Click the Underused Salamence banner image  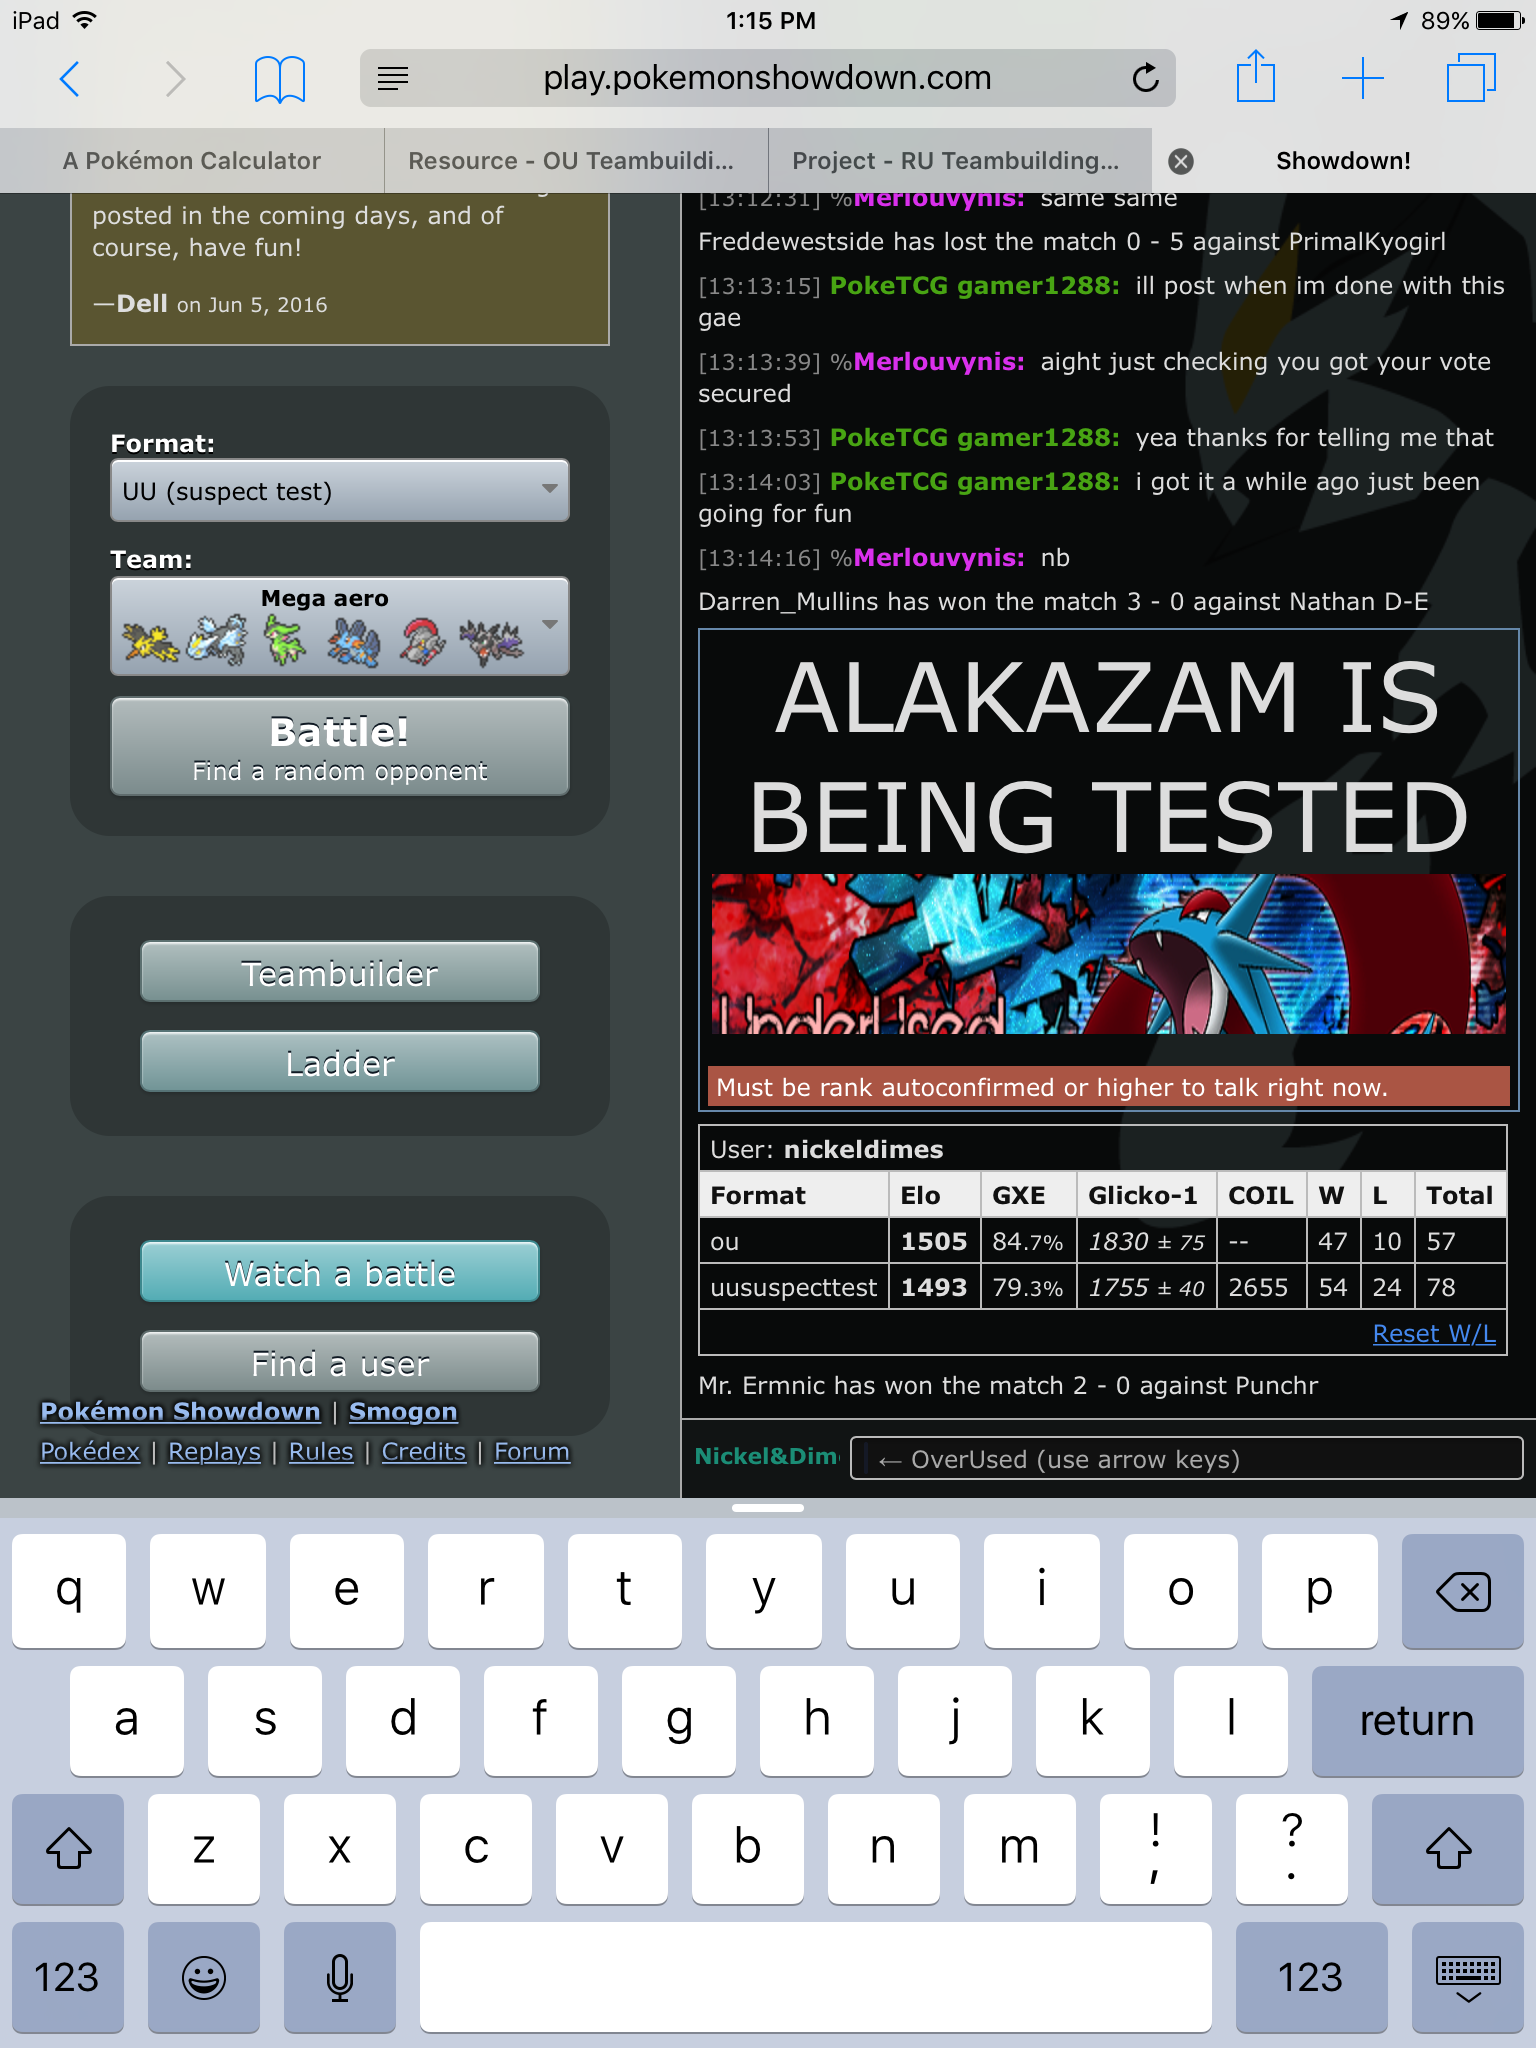1108,954
